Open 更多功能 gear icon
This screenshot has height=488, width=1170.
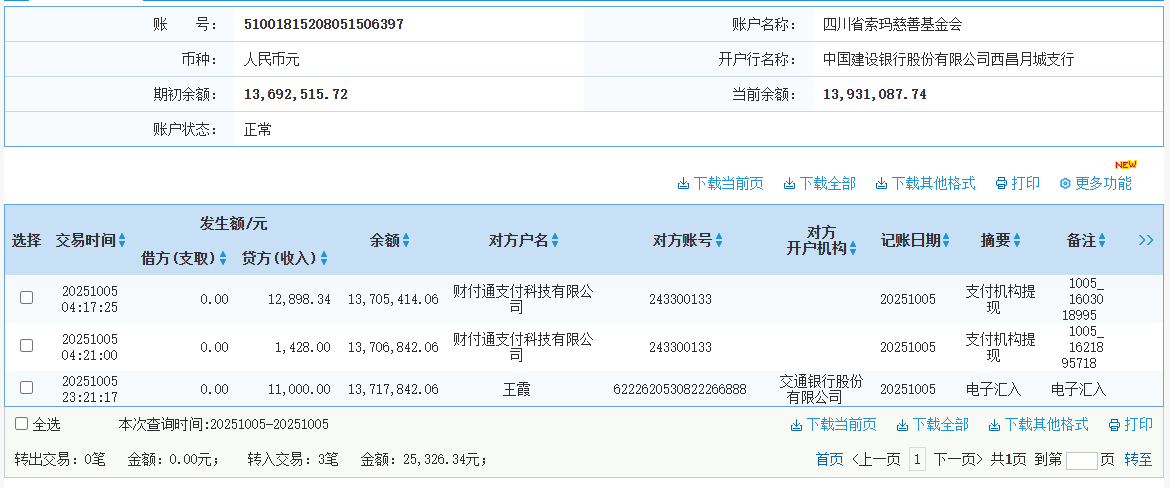pos(1065,184)
